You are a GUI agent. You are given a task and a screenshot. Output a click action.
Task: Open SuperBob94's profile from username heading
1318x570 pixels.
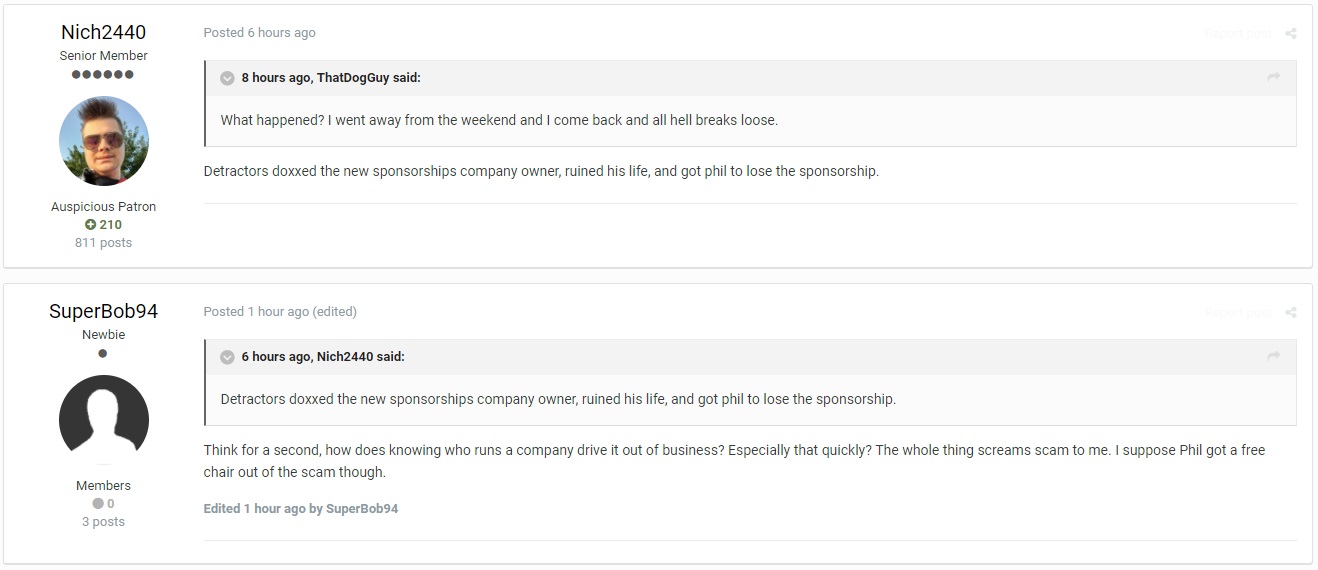103,311
